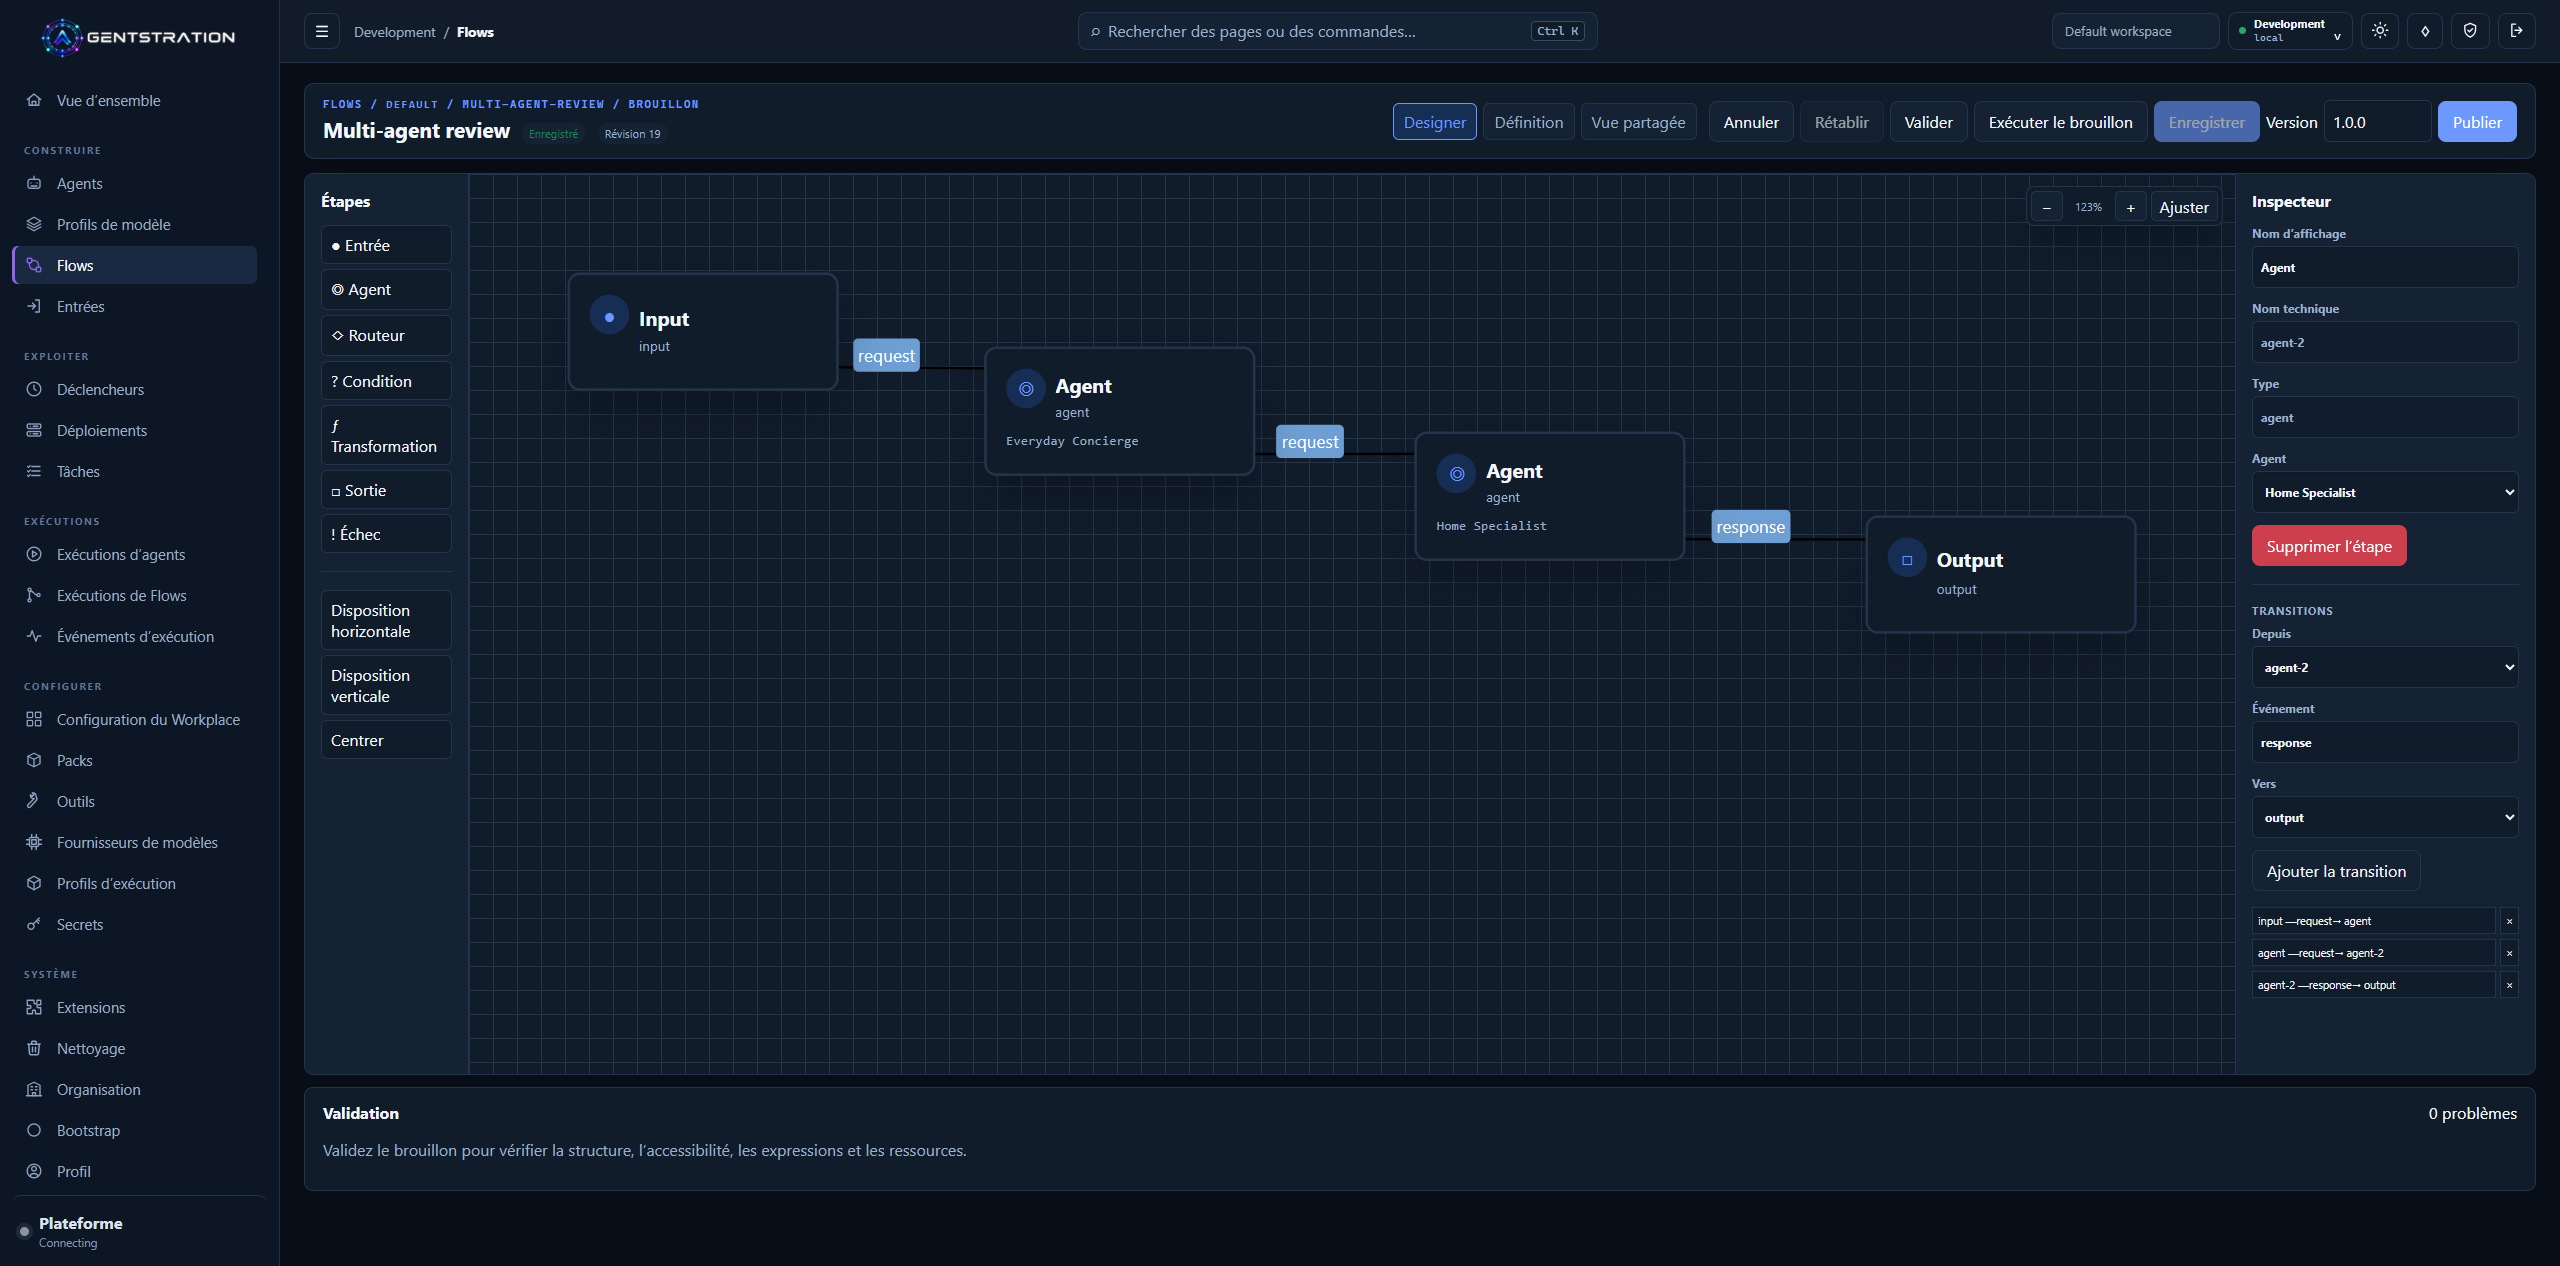Select the Flows sidebar item

point(134,265)
